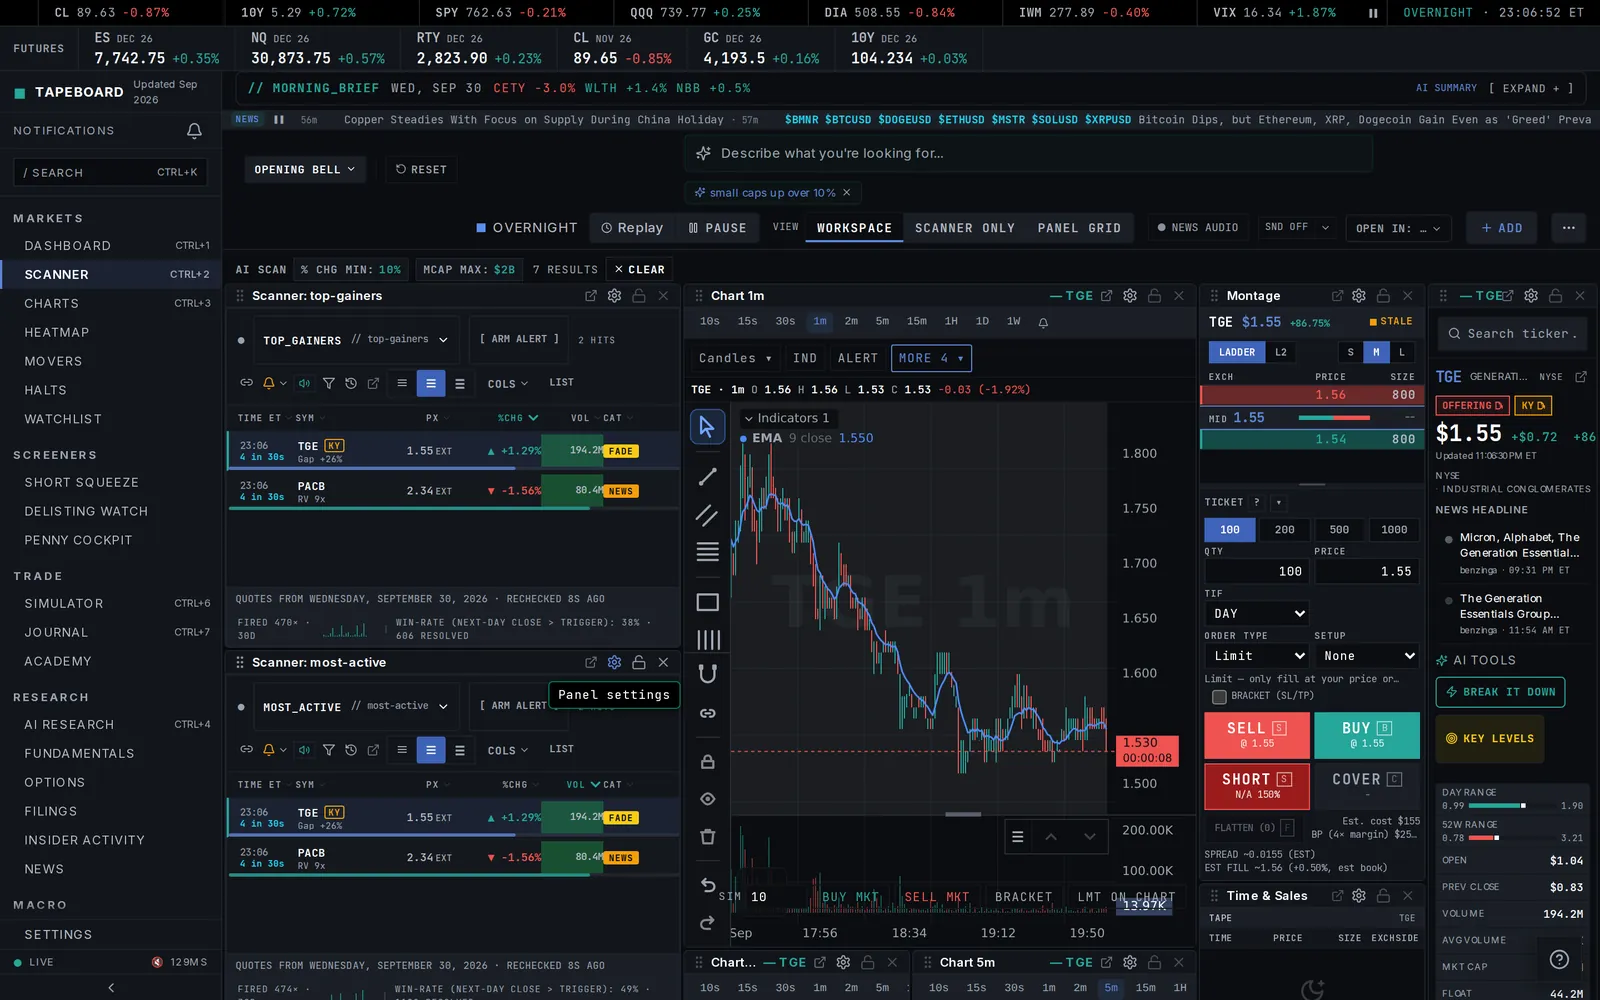Click the Break It Down AI button
Image resolution: width=1600 pixels, height=1000 pixels.
(x=1500, y=692)
